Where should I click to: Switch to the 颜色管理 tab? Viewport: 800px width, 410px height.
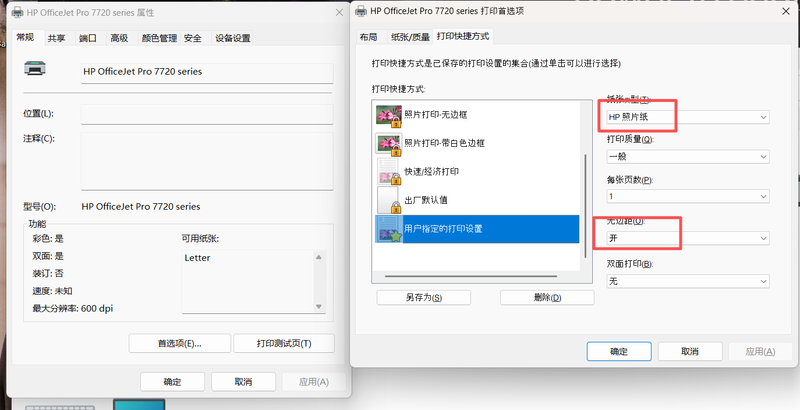point(158,38)
